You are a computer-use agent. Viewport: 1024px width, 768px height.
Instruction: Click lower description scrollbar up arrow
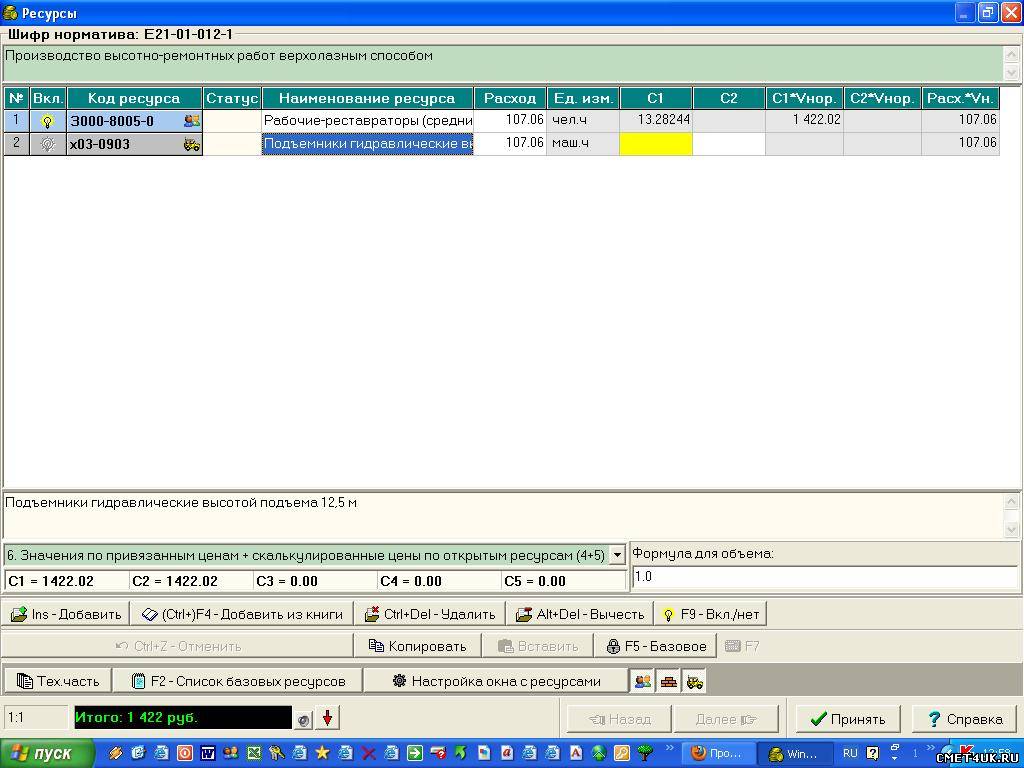click(x=1011, y=502)
